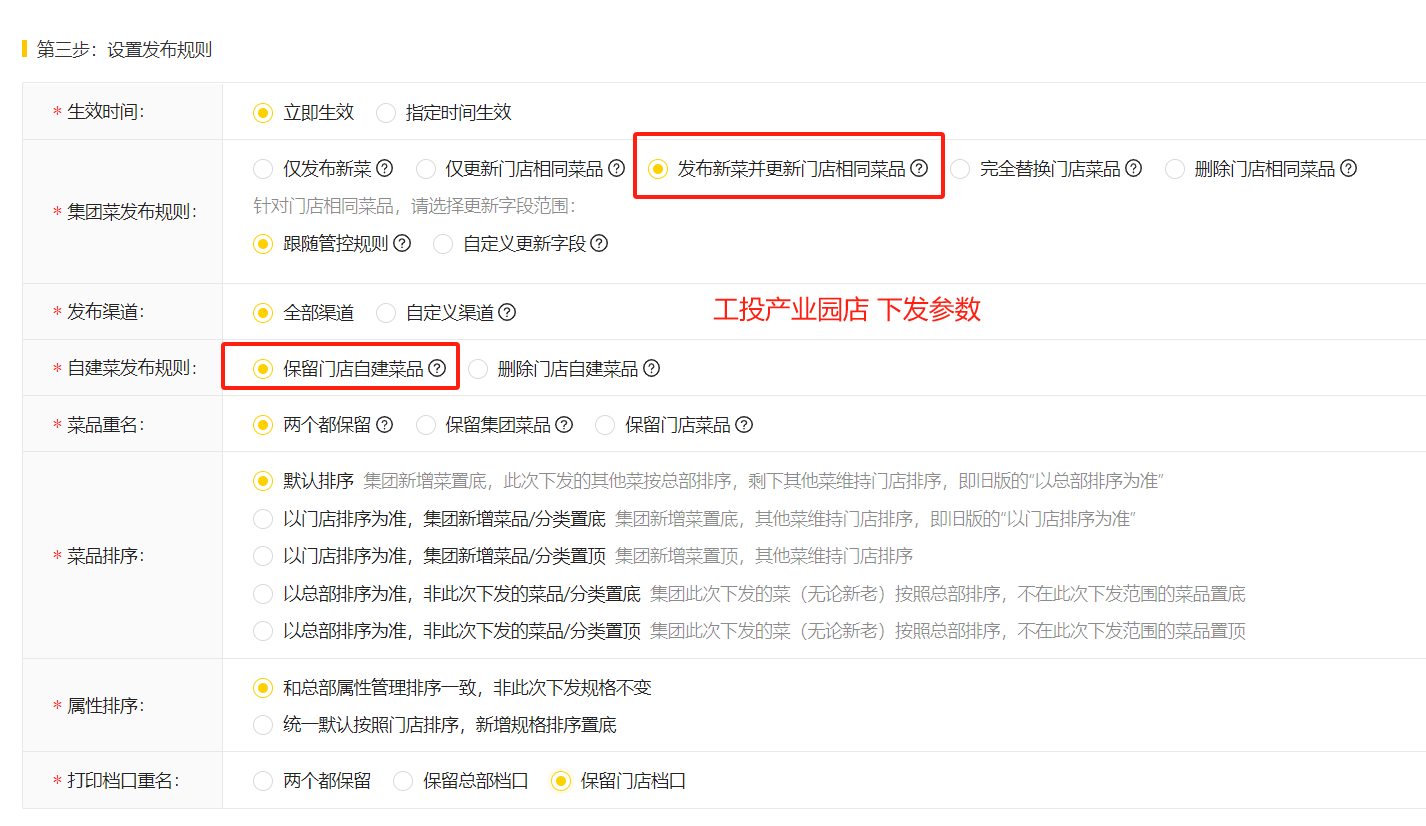Select 删除门店自建菜品 option
The image size is (1426, 826).
click(x=478, y=369)
